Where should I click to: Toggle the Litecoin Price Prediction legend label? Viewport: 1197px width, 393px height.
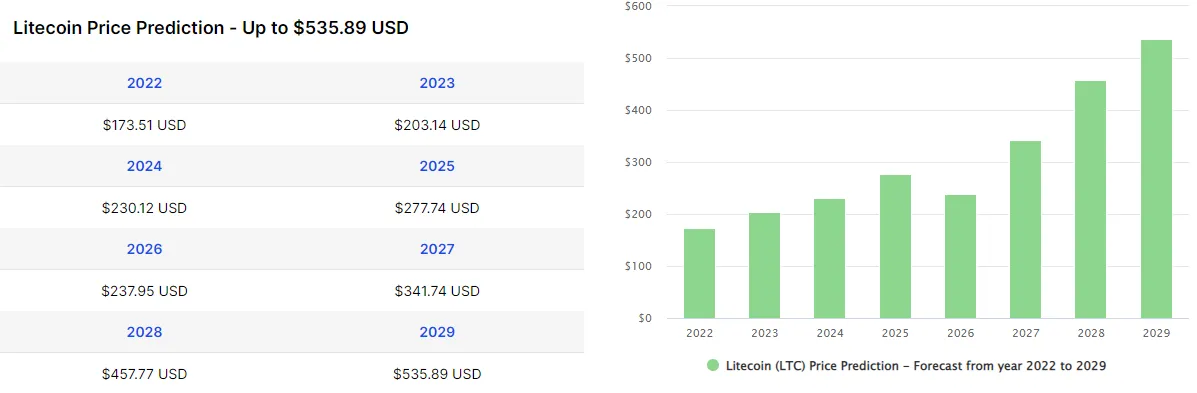916,366
